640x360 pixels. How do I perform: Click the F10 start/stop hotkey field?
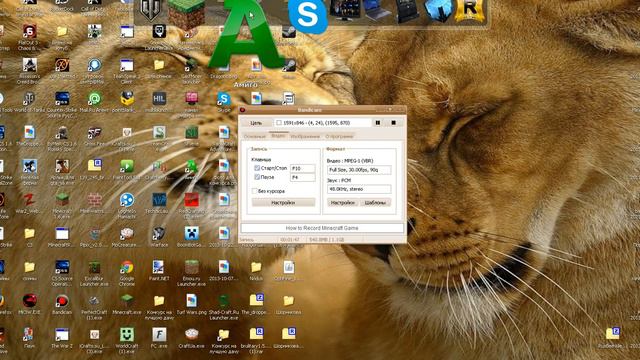coord(302,168)
